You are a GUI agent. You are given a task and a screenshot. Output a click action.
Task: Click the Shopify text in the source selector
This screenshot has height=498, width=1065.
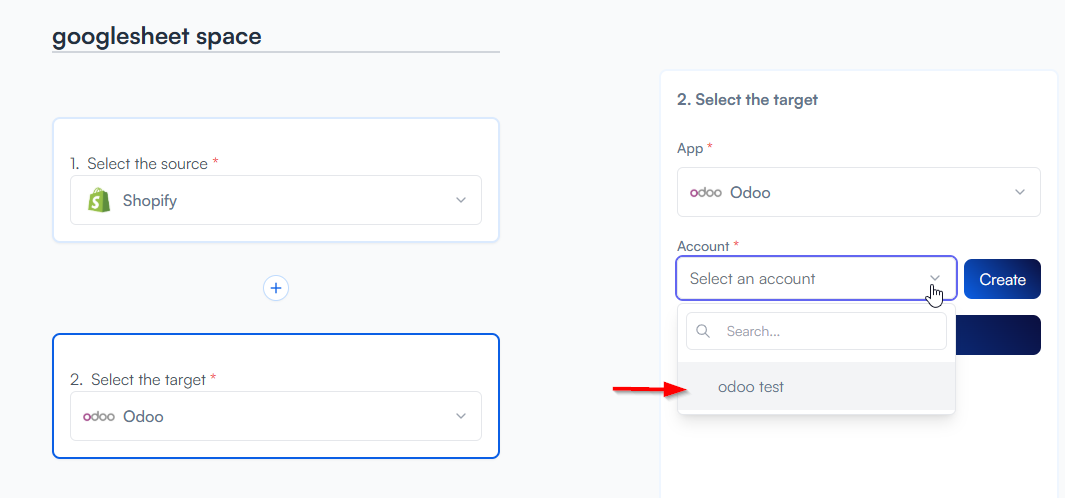click(150, 200)
